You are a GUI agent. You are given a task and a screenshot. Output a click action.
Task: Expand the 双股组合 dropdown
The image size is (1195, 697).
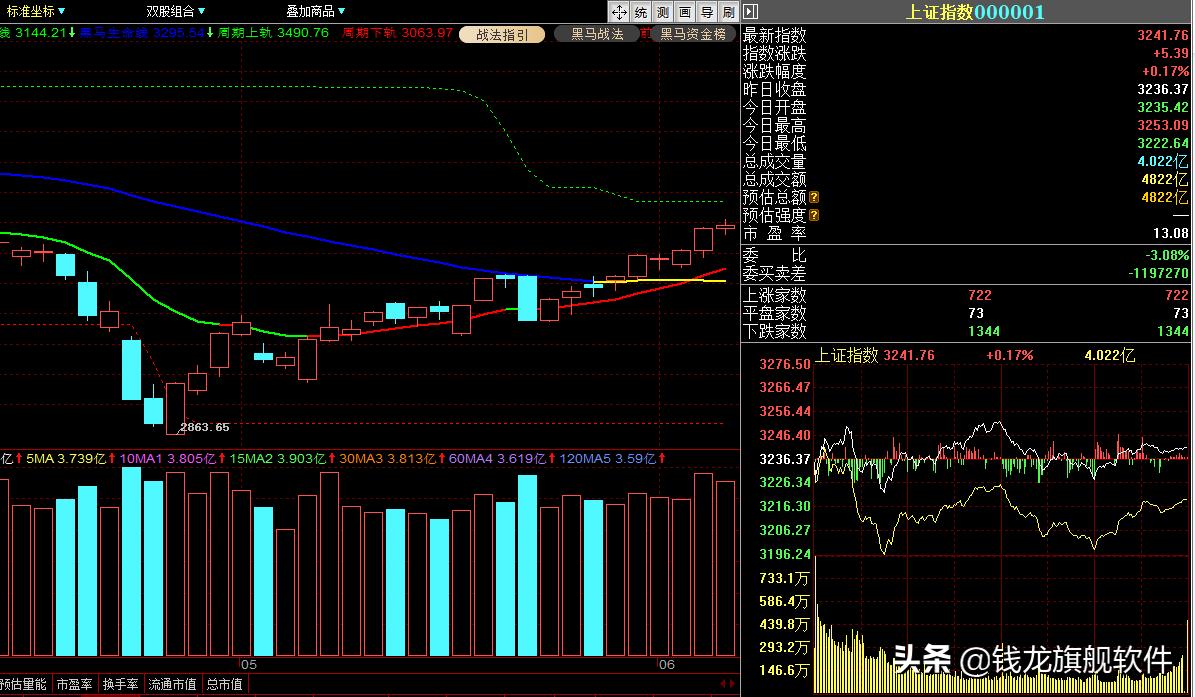point(175,12)
